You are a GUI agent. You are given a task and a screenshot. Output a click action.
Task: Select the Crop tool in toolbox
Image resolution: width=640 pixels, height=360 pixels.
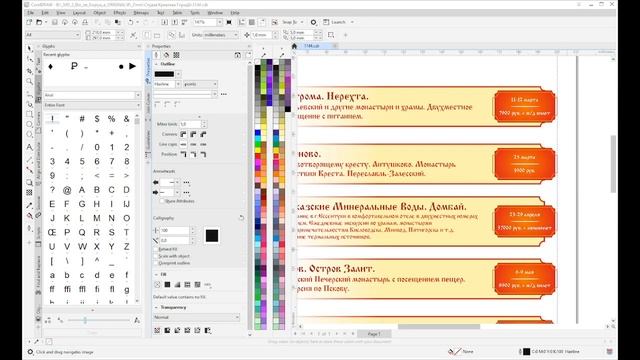pos(29,71)
